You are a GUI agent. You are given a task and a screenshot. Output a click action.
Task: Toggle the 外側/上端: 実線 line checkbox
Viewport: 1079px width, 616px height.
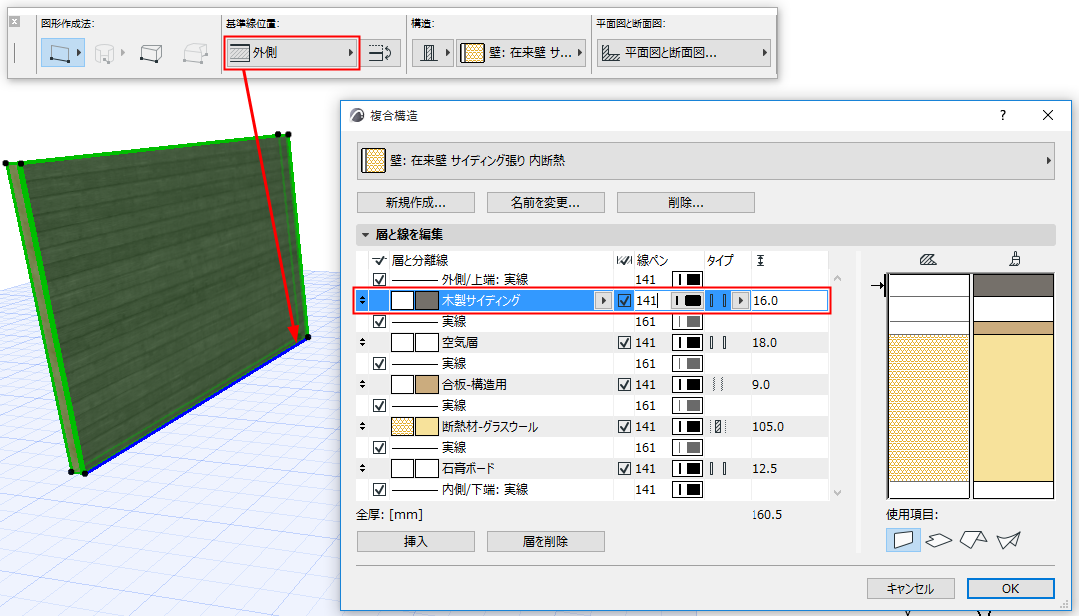379,279
